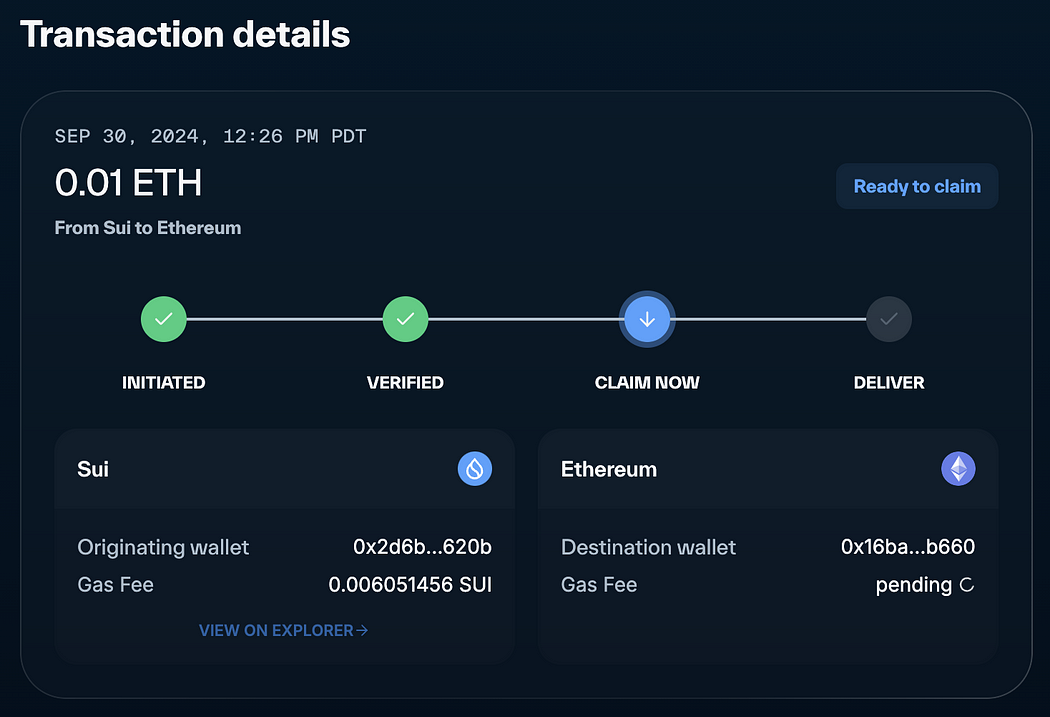Select the VERIFIED step label
This screenshot has height=717, width=1050.
(405, 383)
